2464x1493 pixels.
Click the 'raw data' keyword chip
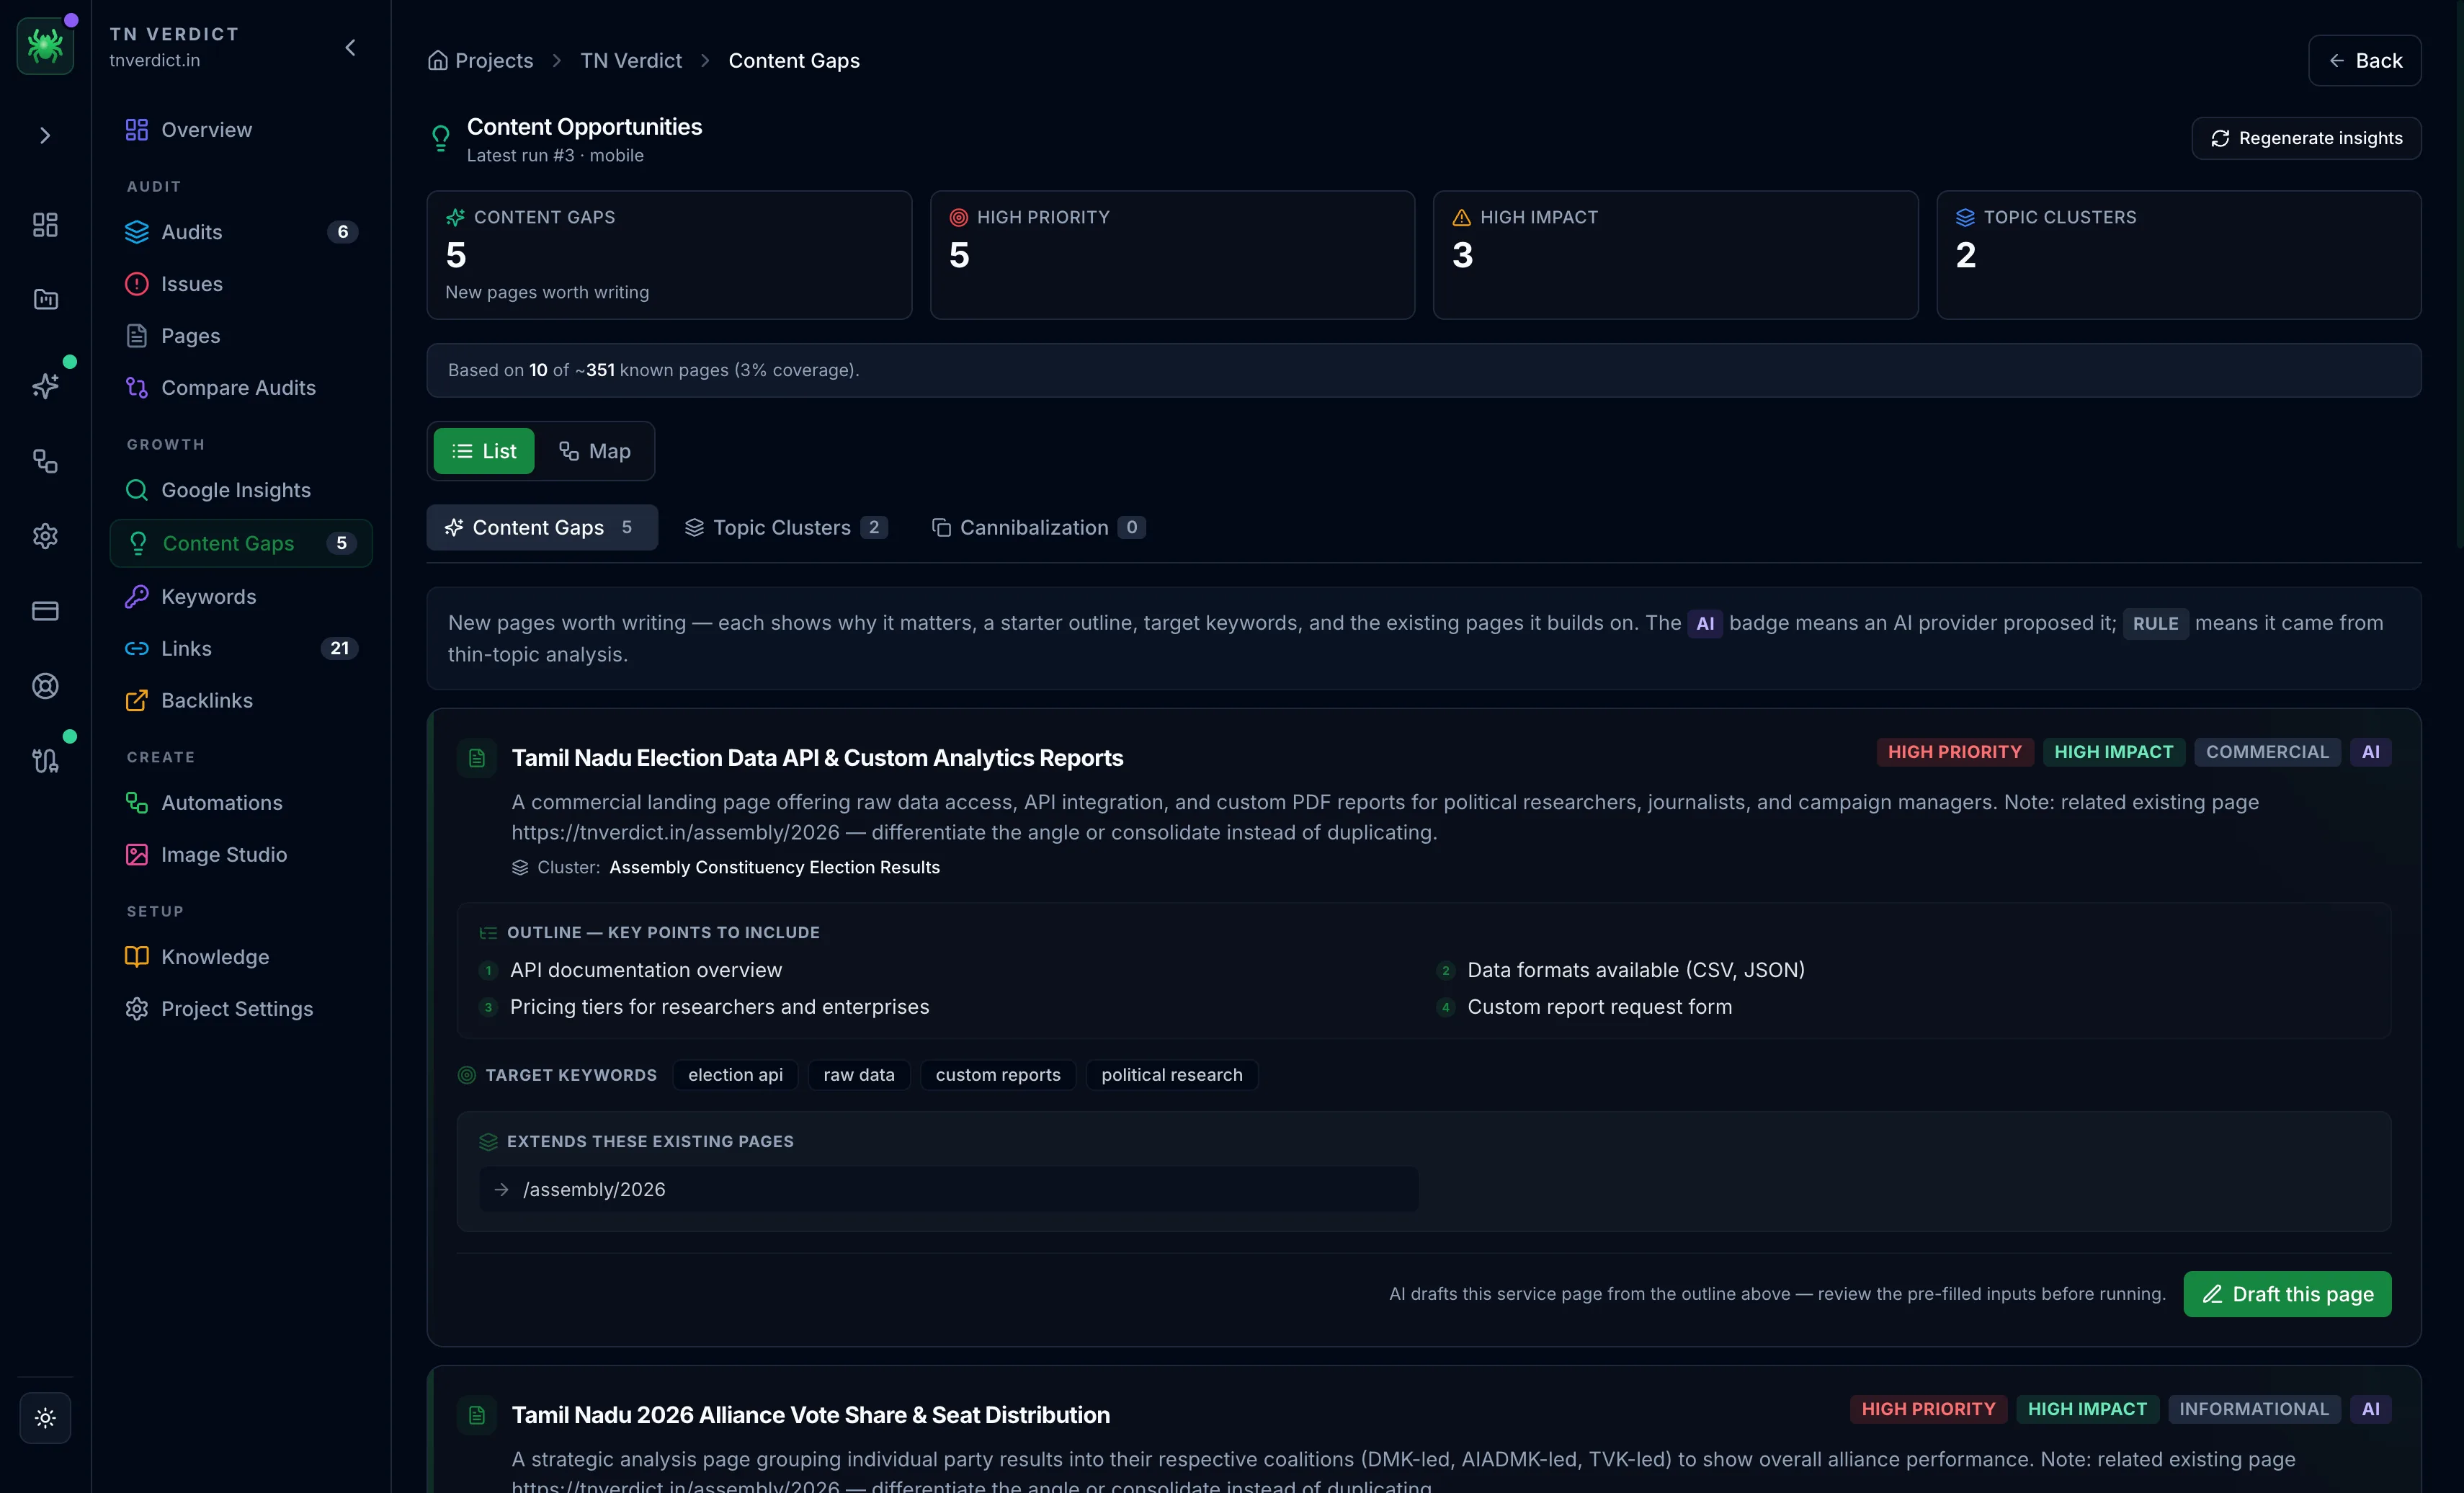859,1075
